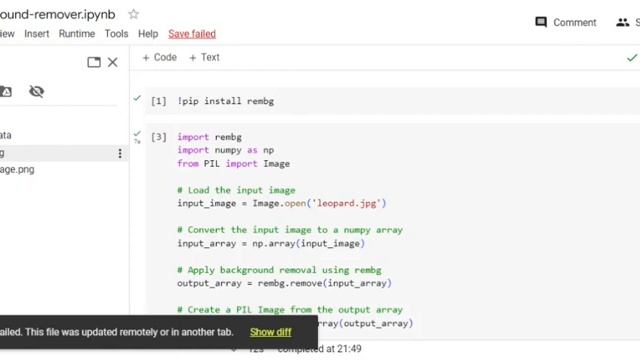Click the comment 'Load the input image'

pyautogui.click(x=236, y=190)
